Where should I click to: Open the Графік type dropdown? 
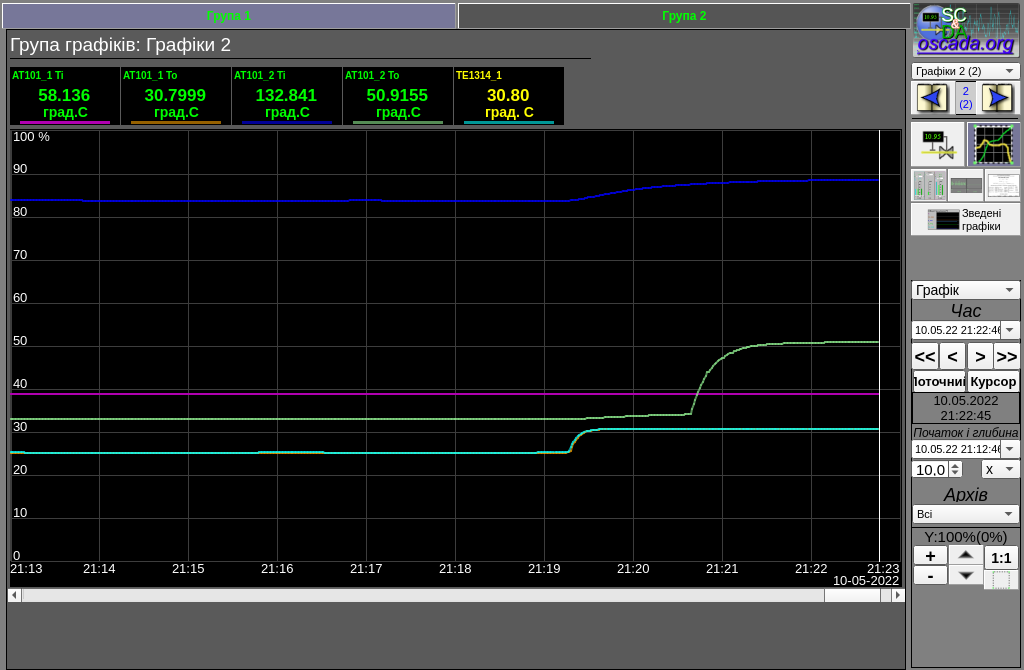pos(965,290)
